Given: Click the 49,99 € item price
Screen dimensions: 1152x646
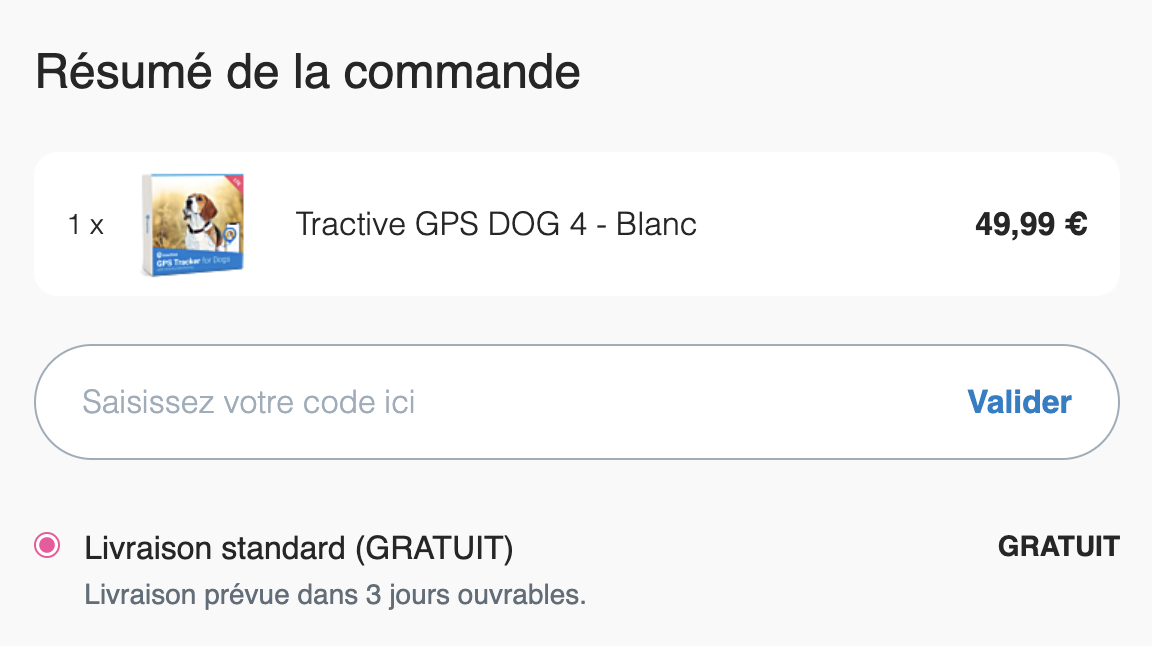Looking at the screenshot, I should point(1031,224).
